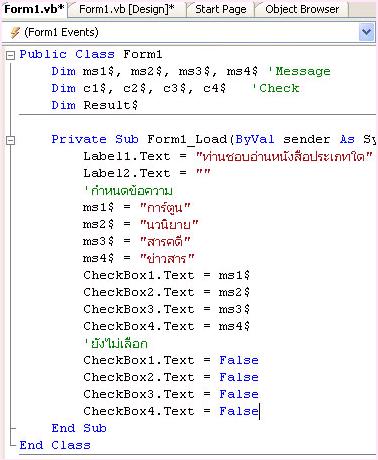The width and height of the screenshot is (378, 460).
Task: Click the lightning bolt events icon
Action: pyautogui.click(x=15, y=33)
